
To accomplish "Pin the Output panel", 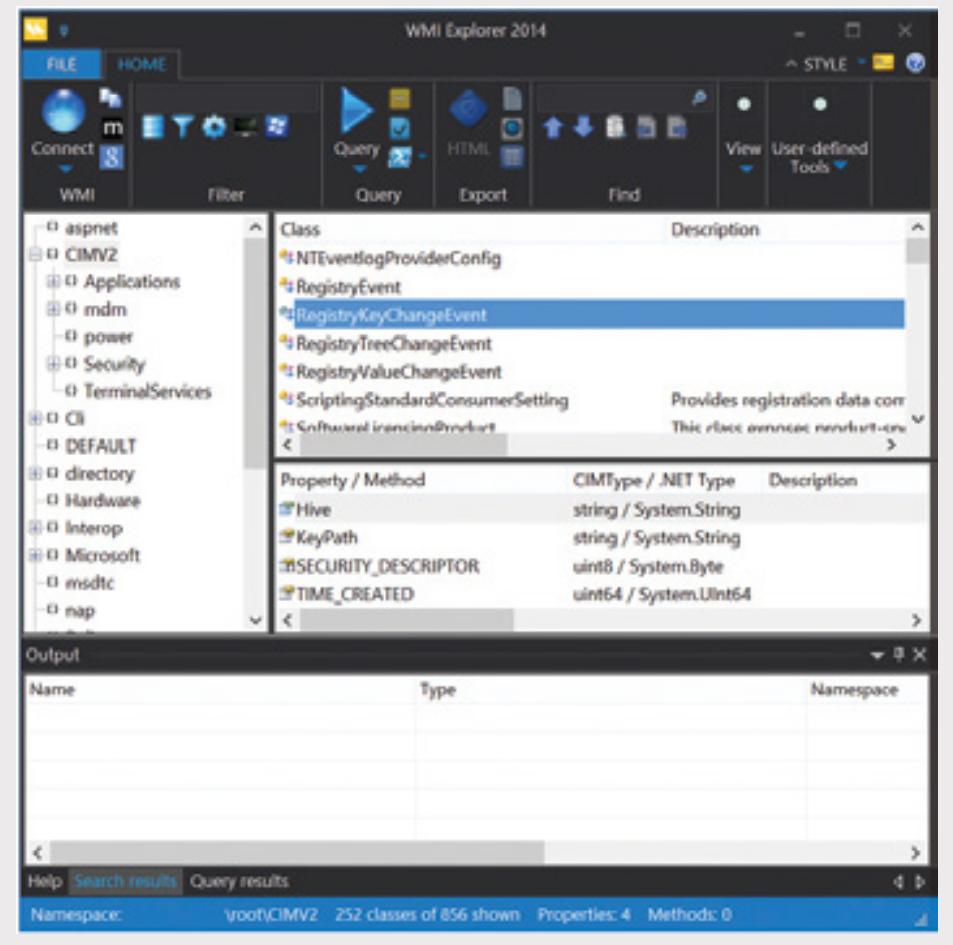I will pos(899,655).
